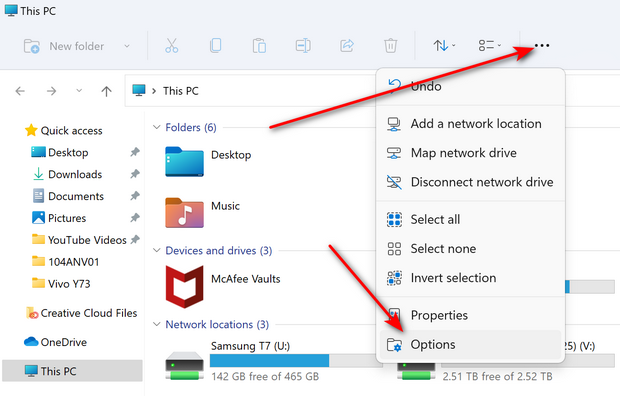
Task: Choose Invert selection from the menu
Action: pos(471,278)
